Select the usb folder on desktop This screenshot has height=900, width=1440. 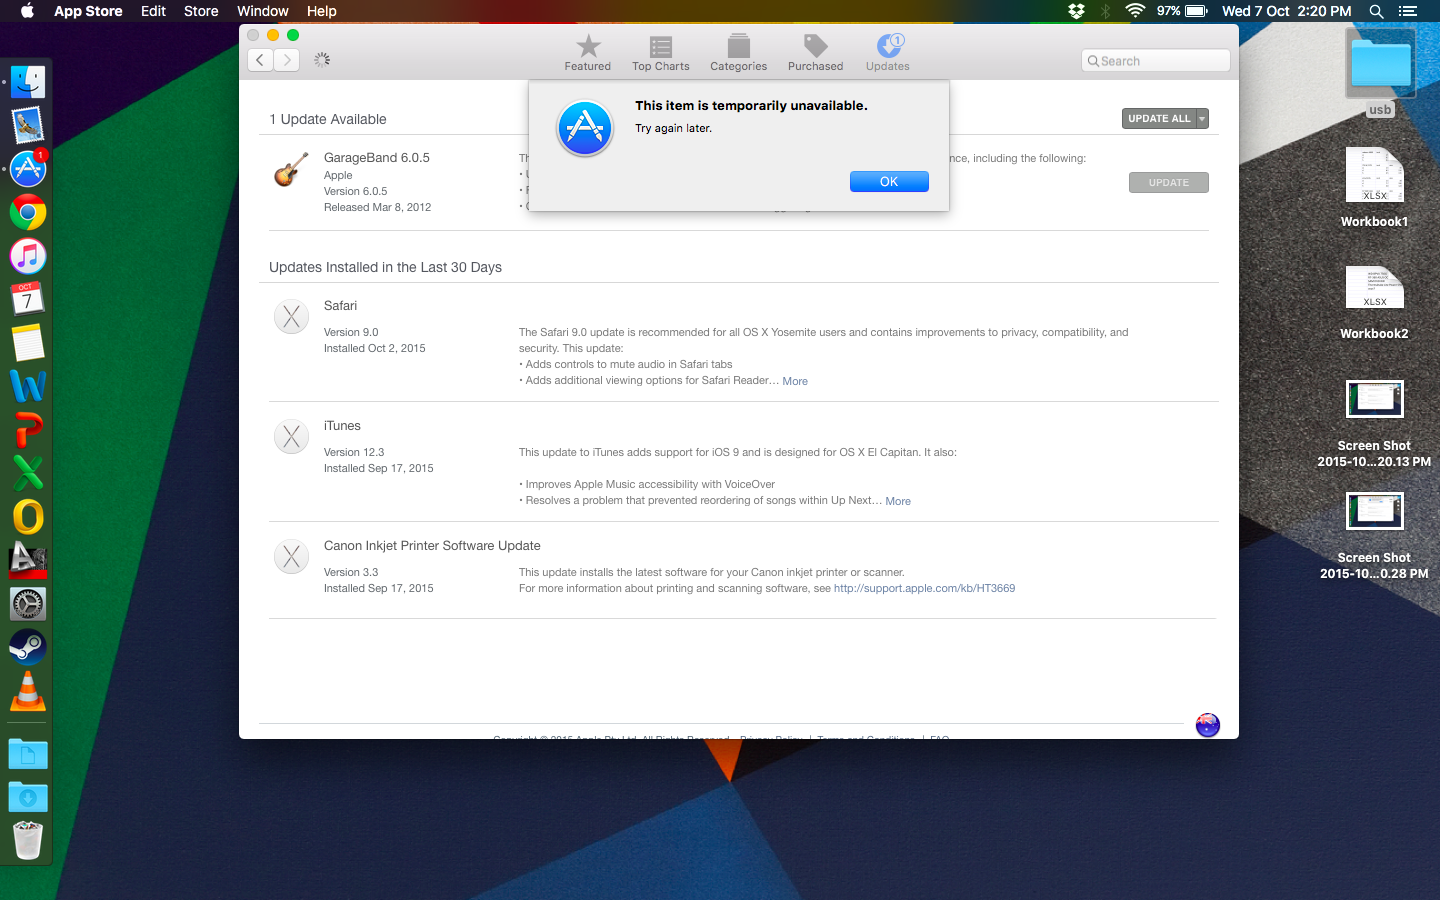coord(1381,72)
